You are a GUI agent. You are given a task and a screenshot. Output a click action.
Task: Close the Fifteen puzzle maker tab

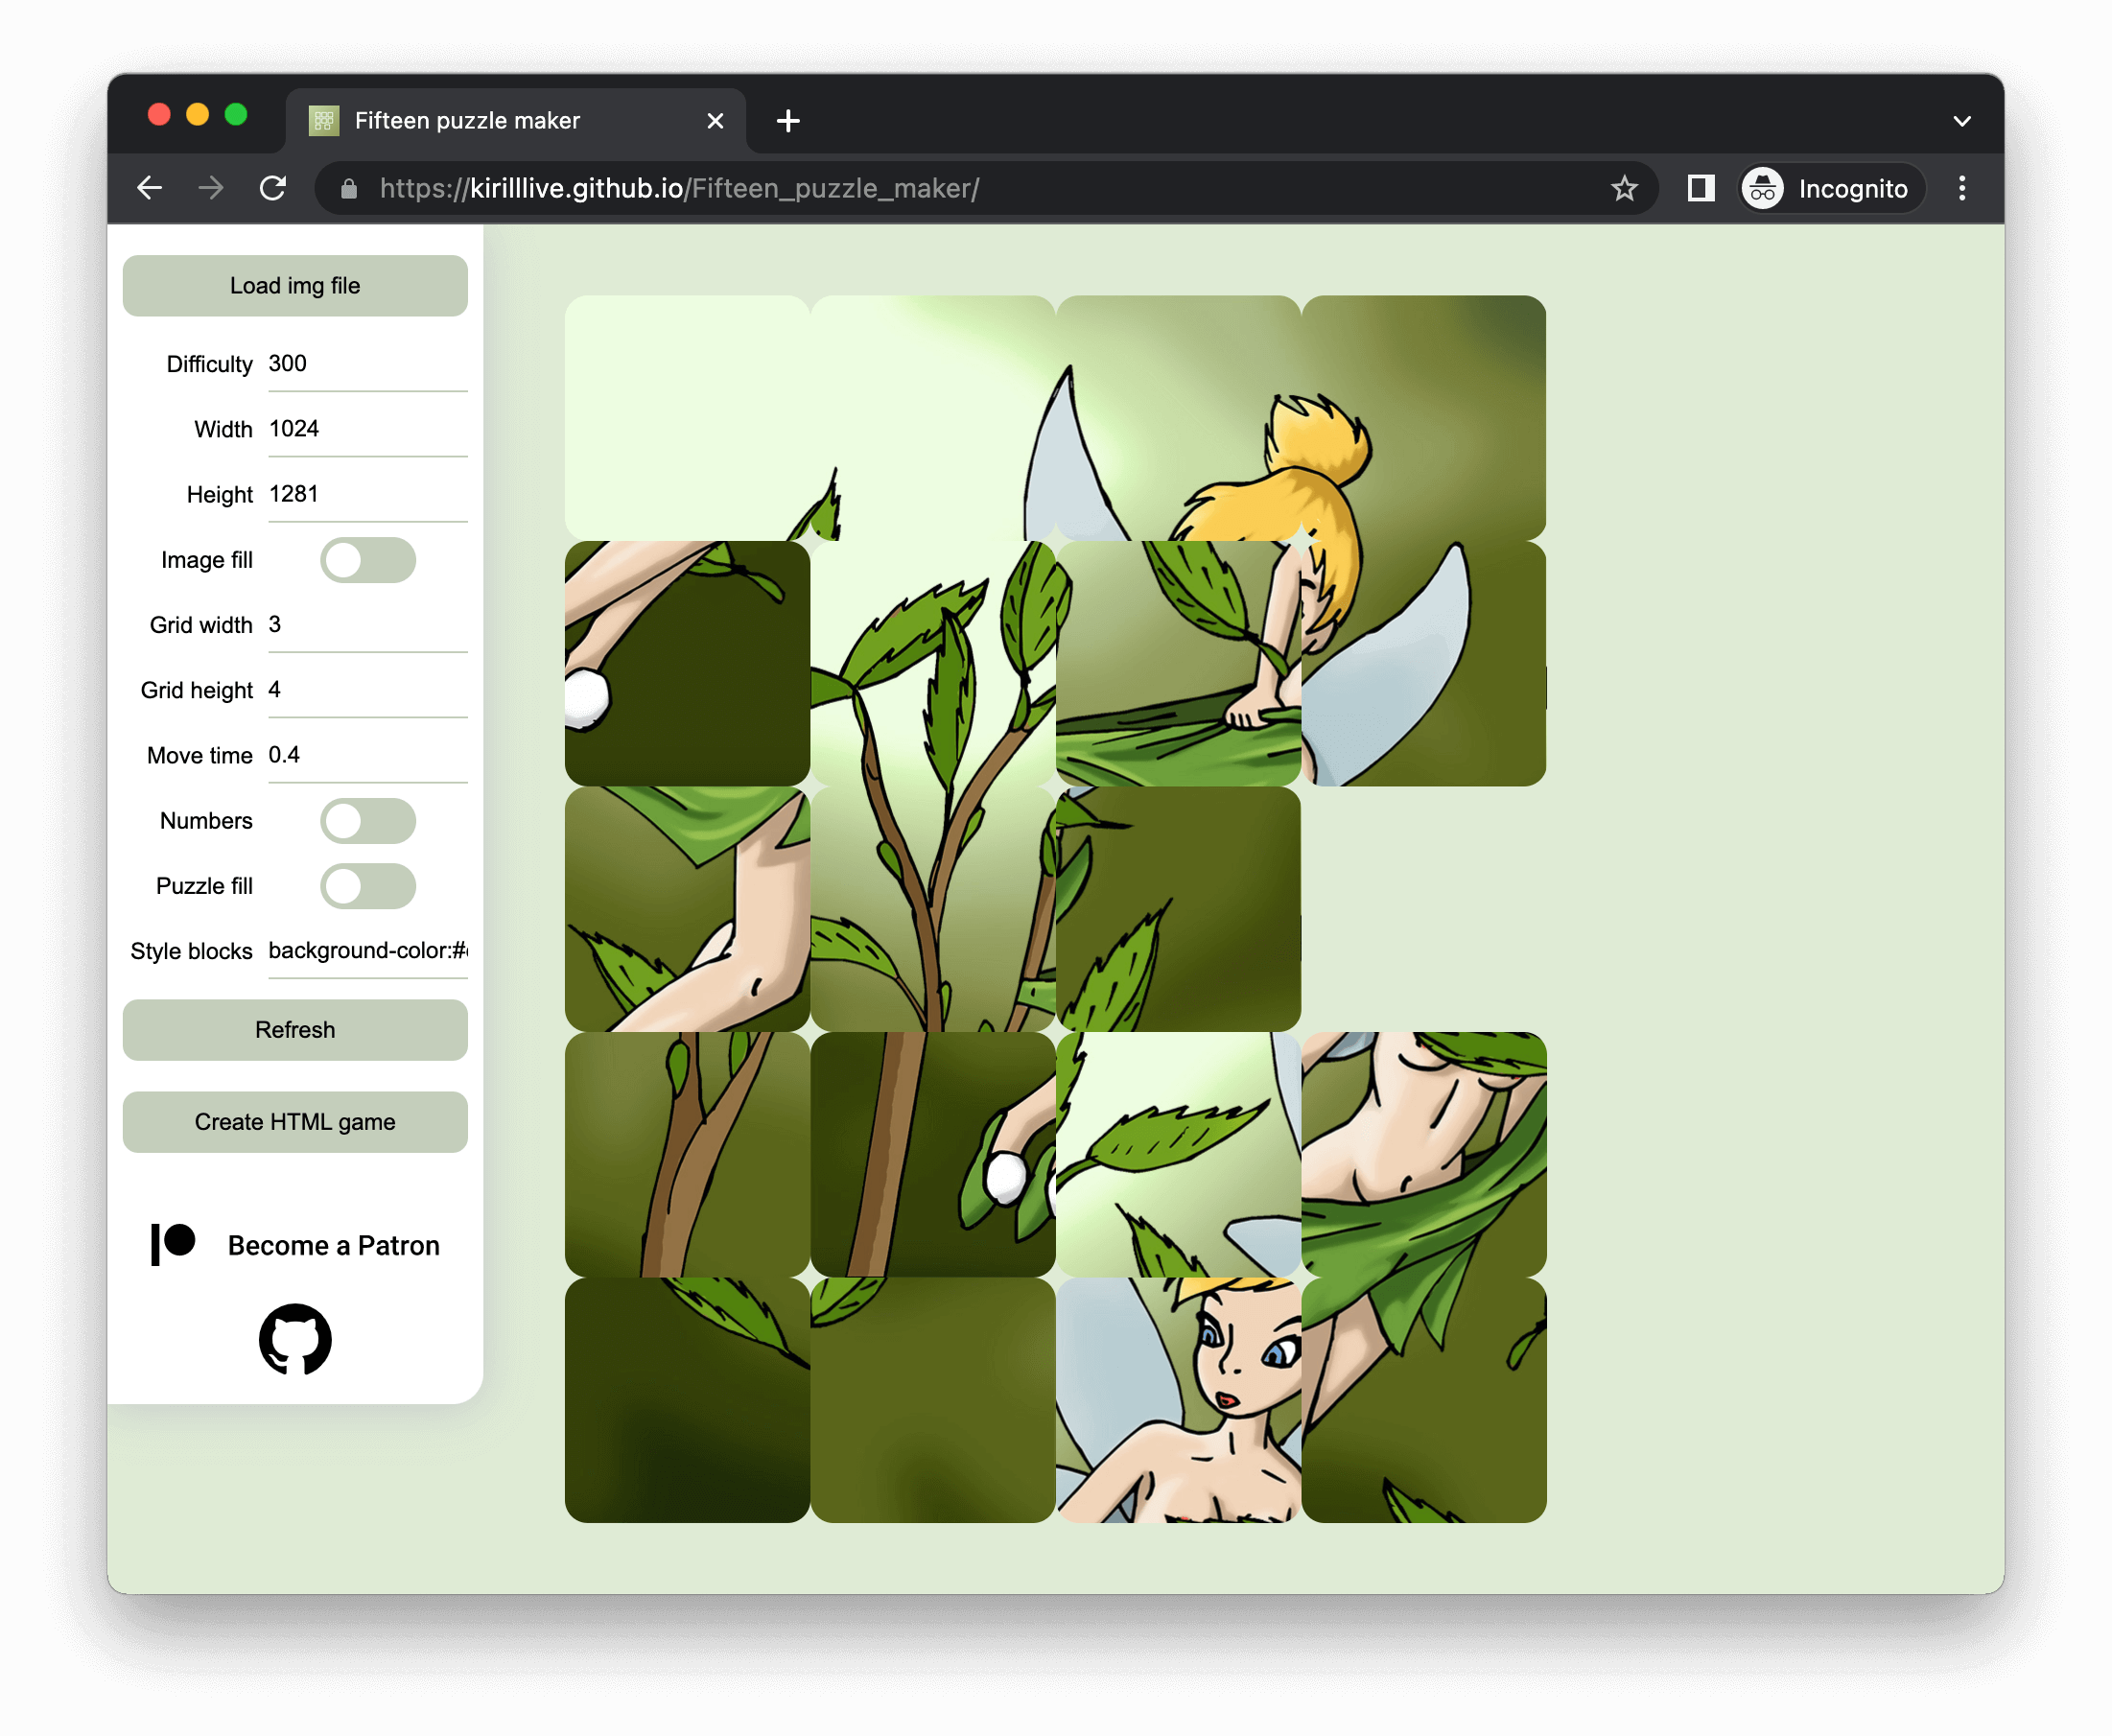(x=715, y=121)
